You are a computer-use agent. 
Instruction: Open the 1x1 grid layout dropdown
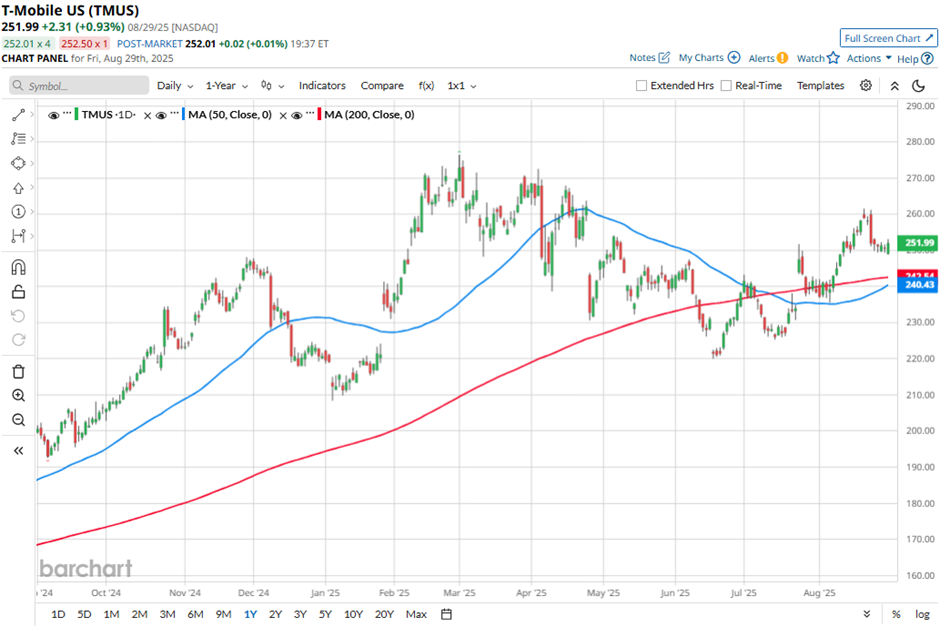click(462, 86)
